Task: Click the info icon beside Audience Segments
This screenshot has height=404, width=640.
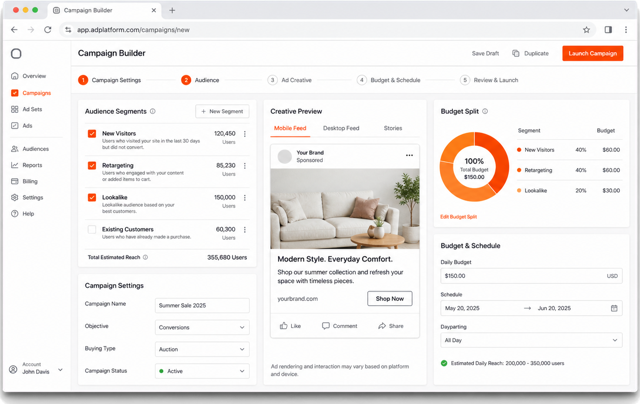Action: pyautogui.click(x=153, y=111)
